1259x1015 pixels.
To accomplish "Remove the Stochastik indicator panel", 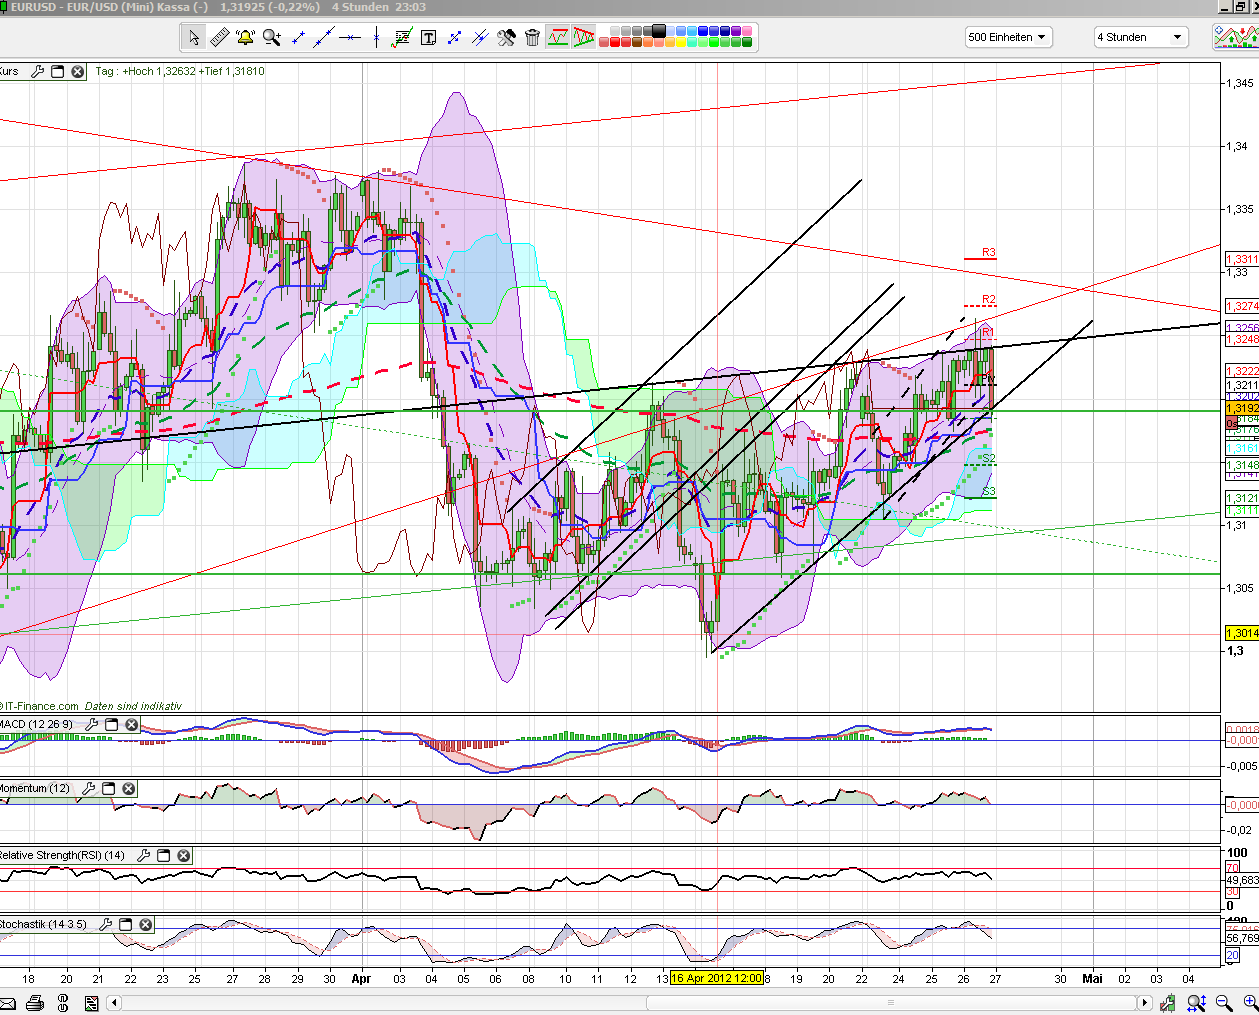I will pos(146,925).
